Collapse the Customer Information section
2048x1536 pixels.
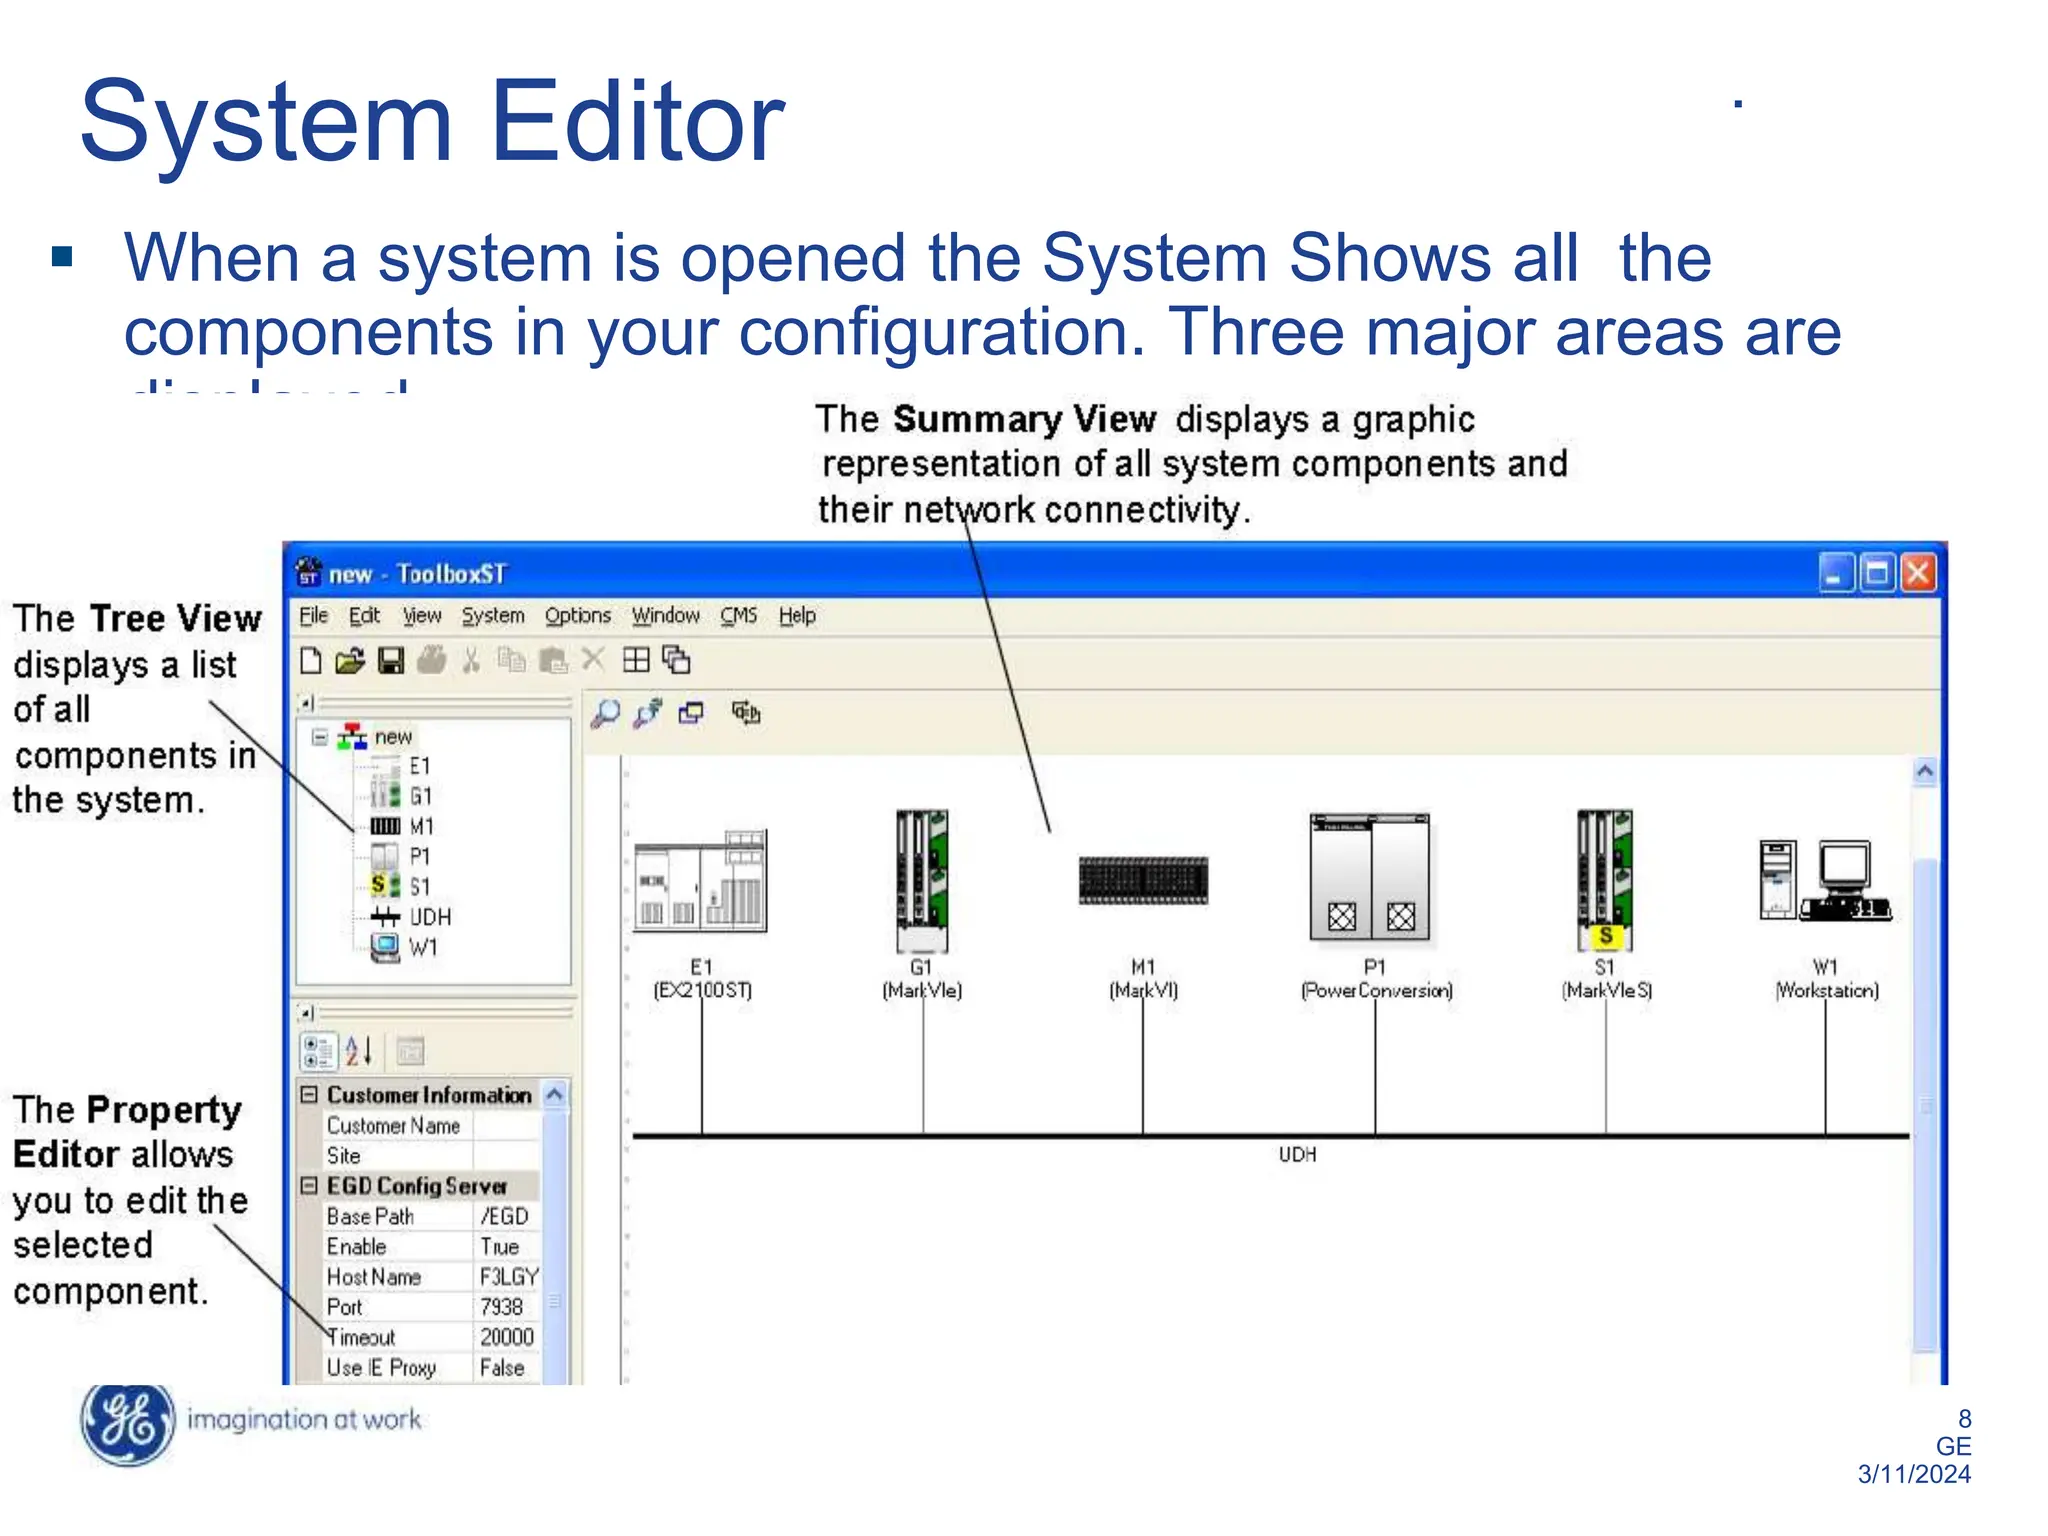[309, 1094]
